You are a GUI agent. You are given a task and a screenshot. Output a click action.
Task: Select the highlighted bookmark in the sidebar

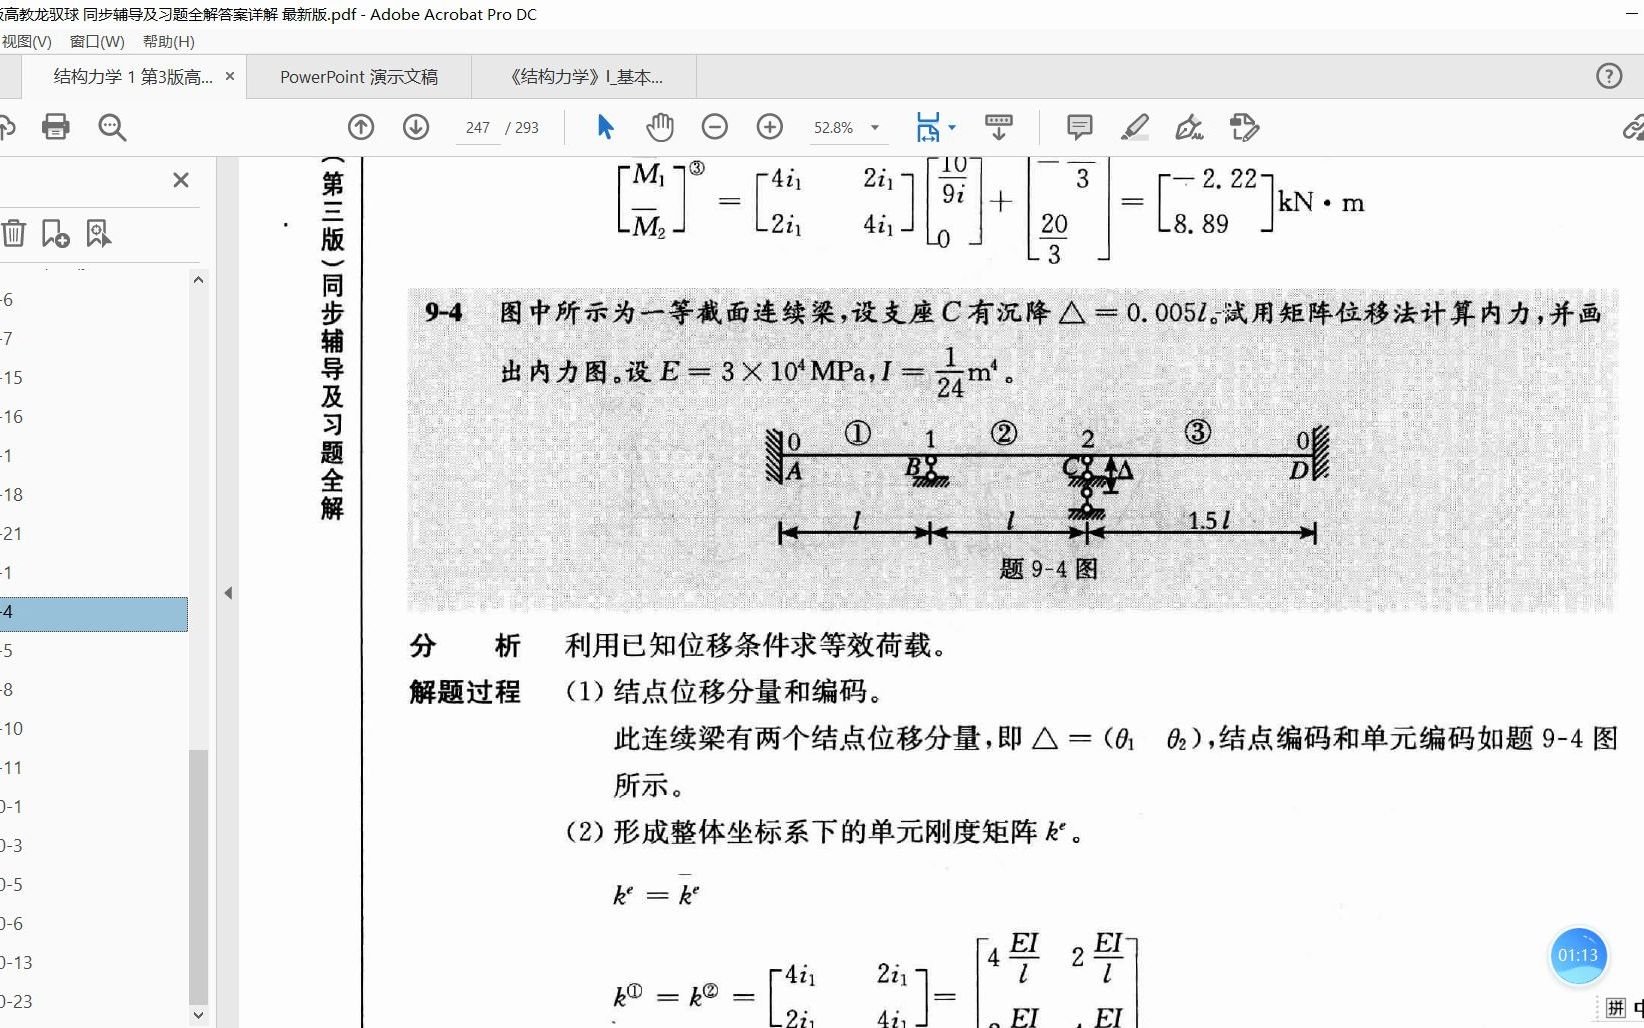click(95, 612)
